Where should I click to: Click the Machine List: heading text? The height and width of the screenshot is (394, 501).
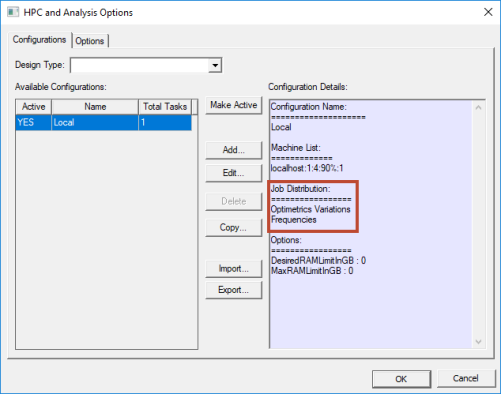point(296,148)
